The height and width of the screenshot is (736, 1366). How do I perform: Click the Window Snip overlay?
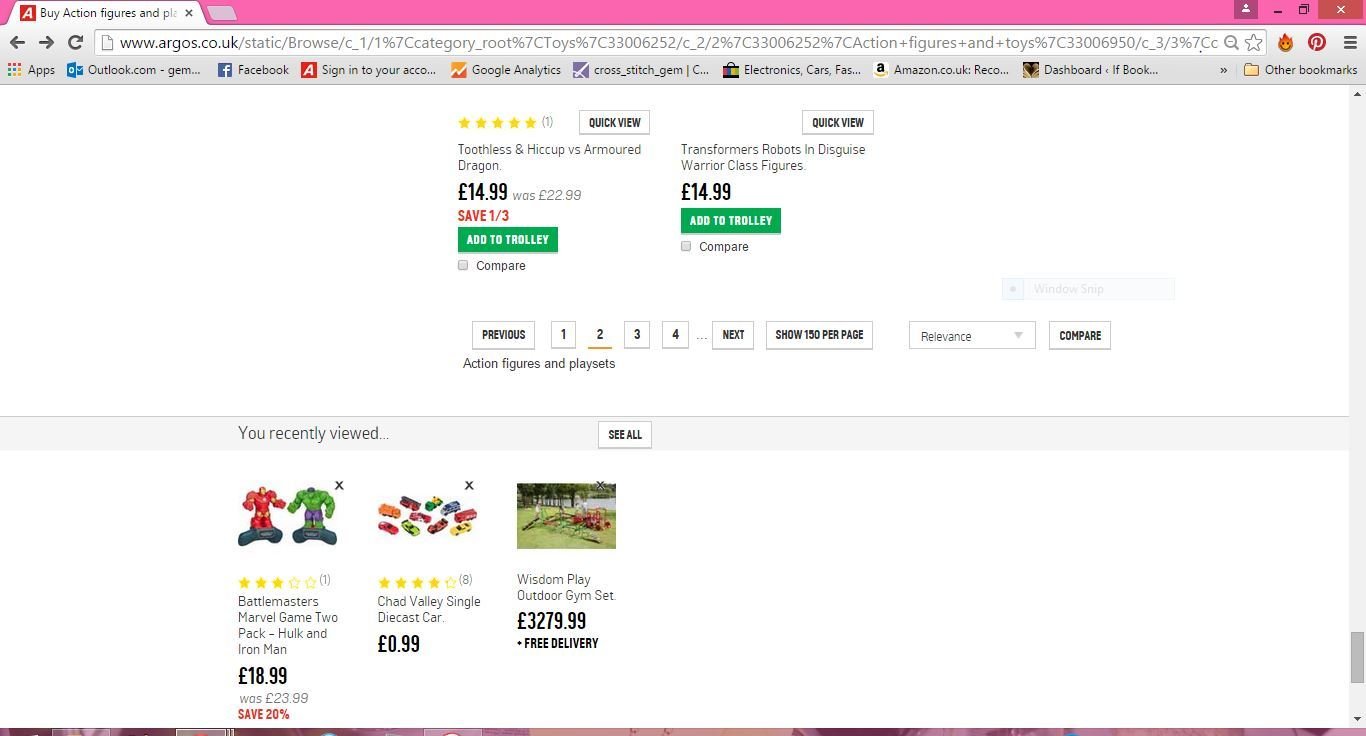click(x=1088, y=289)
